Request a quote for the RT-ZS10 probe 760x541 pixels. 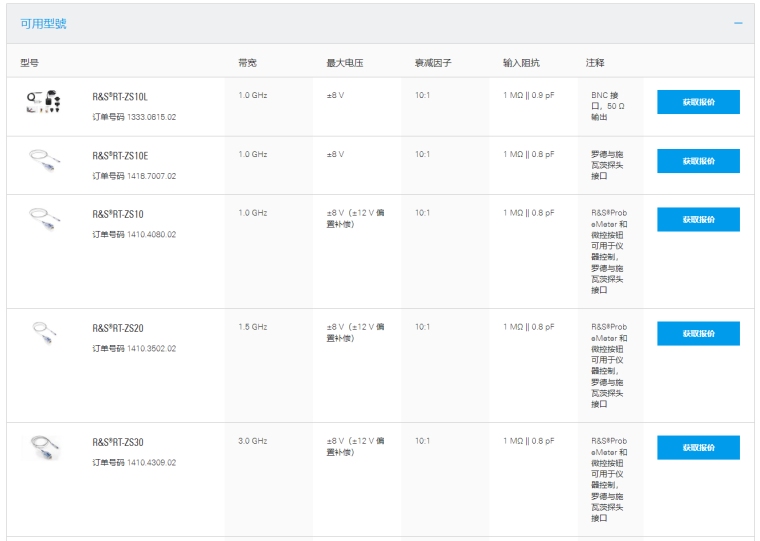coord(698,219)
